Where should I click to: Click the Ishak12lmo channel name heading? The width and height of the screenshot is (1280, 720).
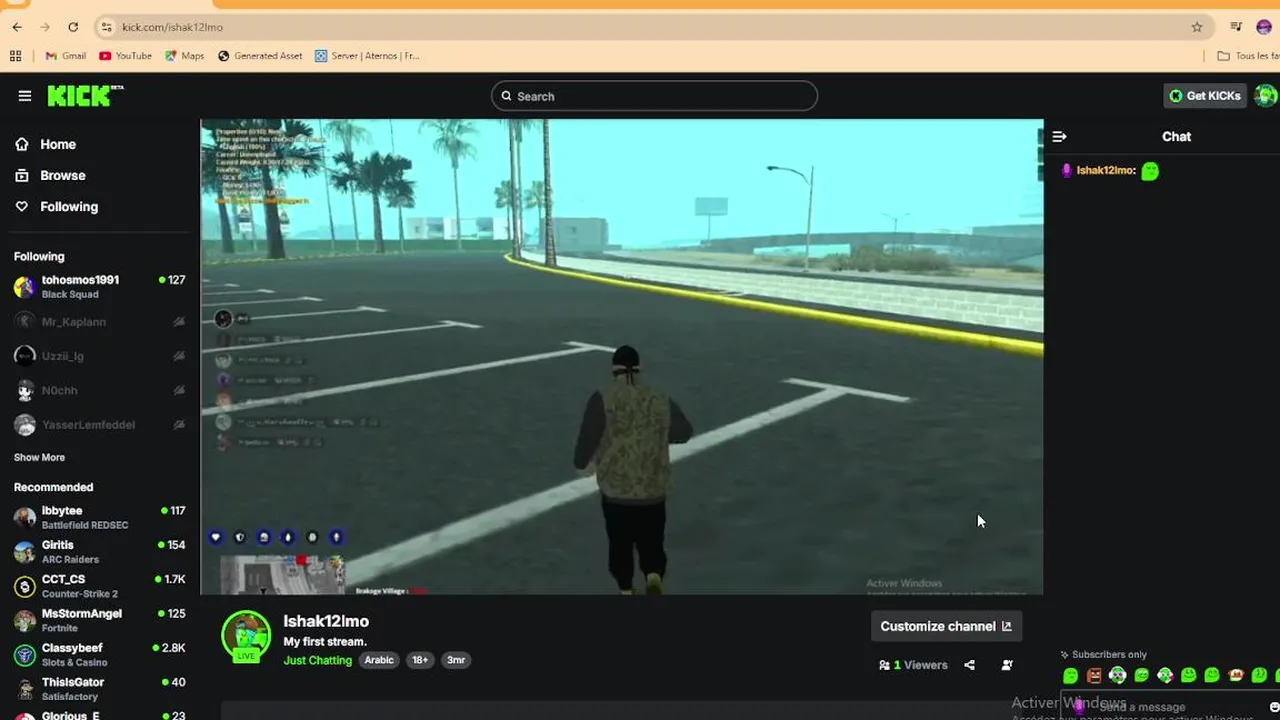point(326,621)
